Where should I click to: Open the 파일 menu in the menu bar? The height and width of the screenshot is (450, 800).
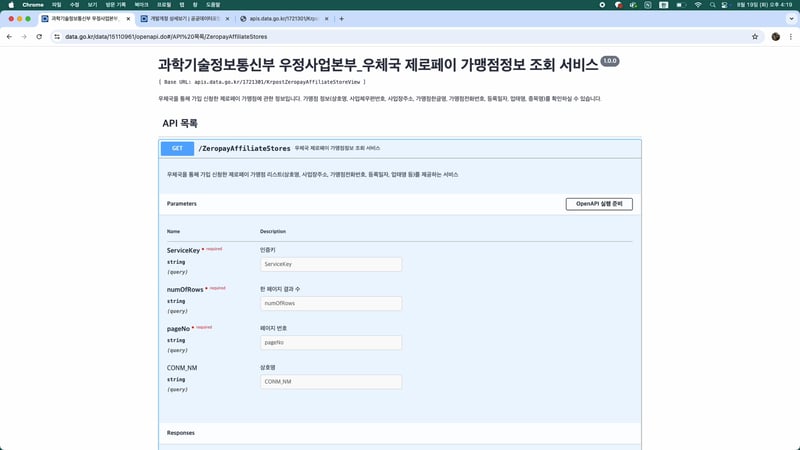pyautogui.click(x=57, y=5)
